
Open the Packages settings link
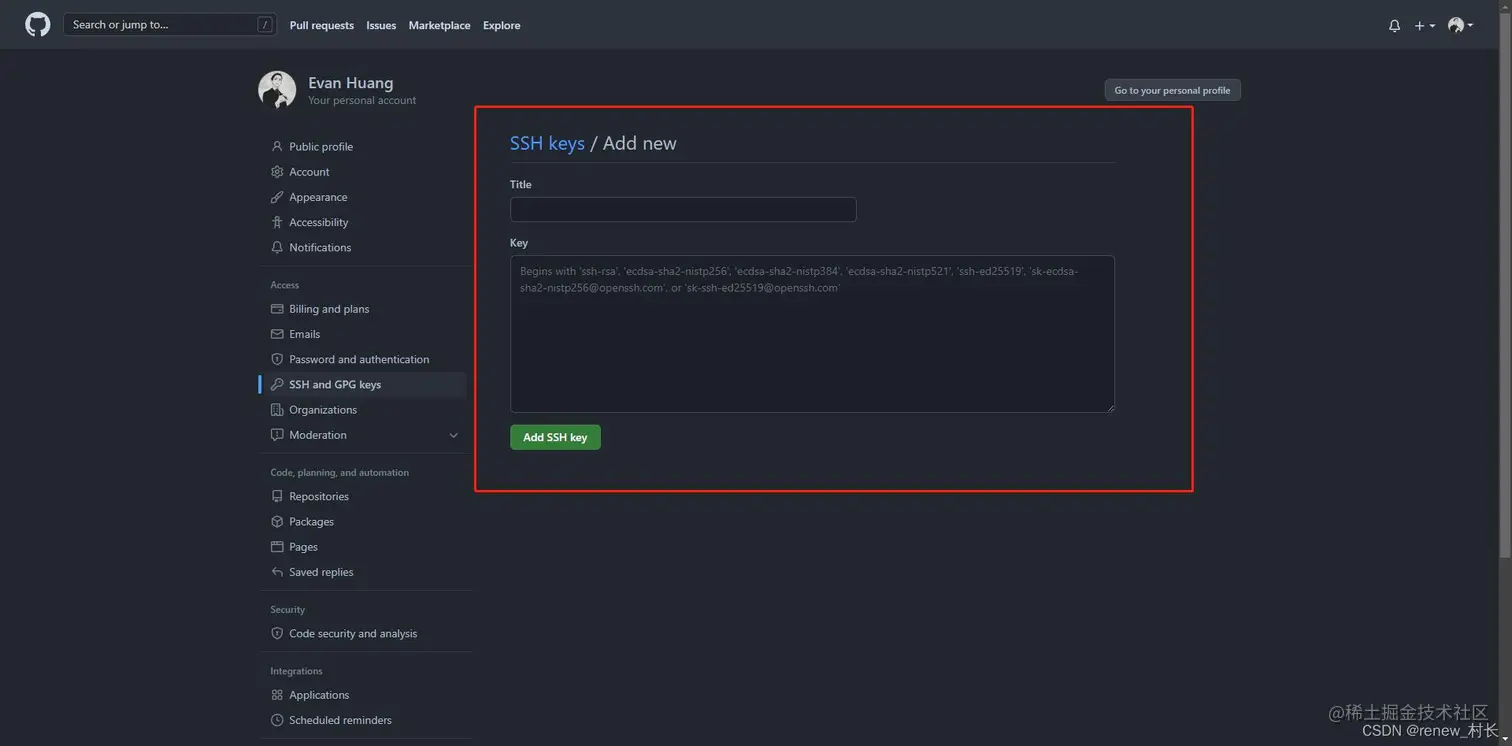tap(311, 522)
